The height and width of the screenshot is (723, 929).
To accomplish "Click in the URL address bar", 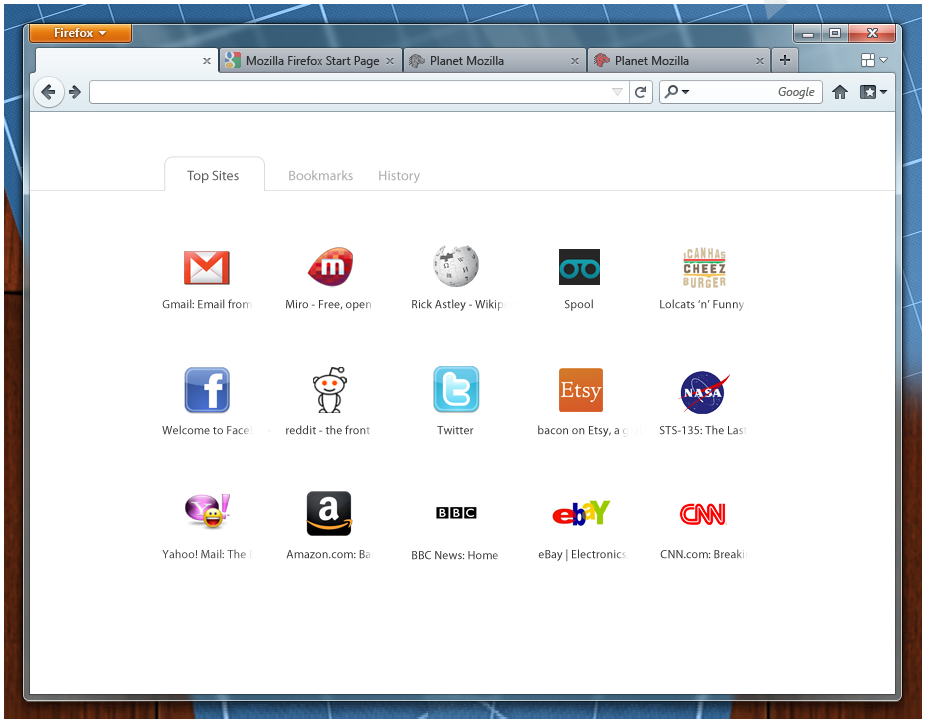I will tap(350, 92).
